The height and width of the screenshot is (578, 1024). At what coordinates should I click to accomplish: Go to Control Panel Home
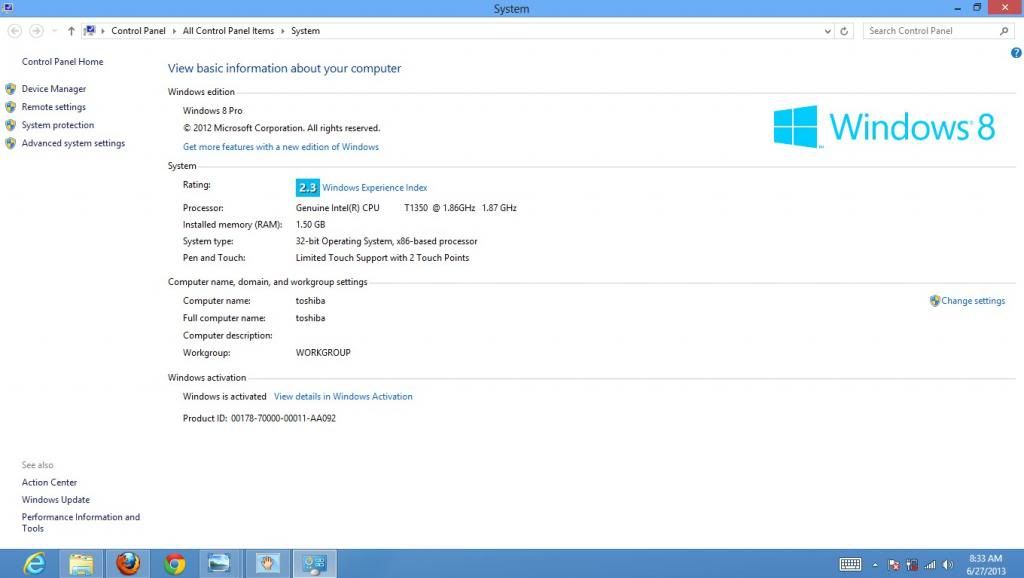coord(63,61)
